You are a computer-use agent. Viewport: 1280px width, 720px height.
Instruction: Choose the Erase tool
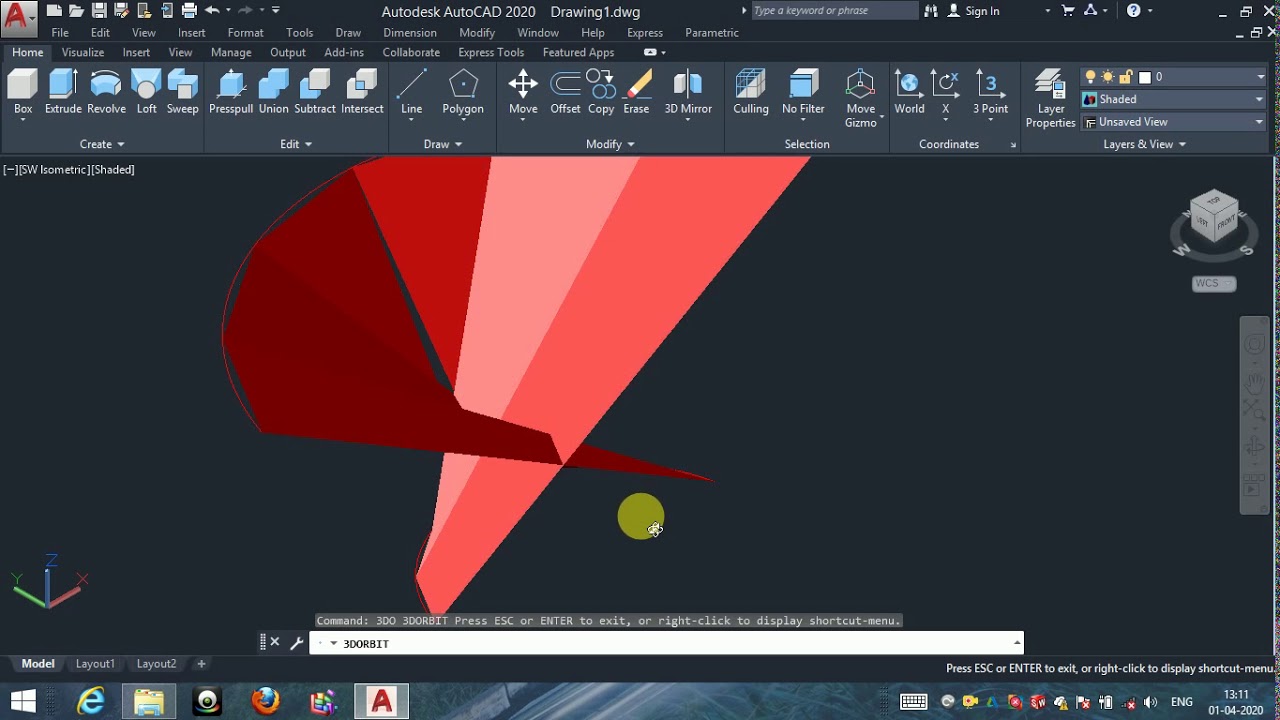[x=636, y=92]
